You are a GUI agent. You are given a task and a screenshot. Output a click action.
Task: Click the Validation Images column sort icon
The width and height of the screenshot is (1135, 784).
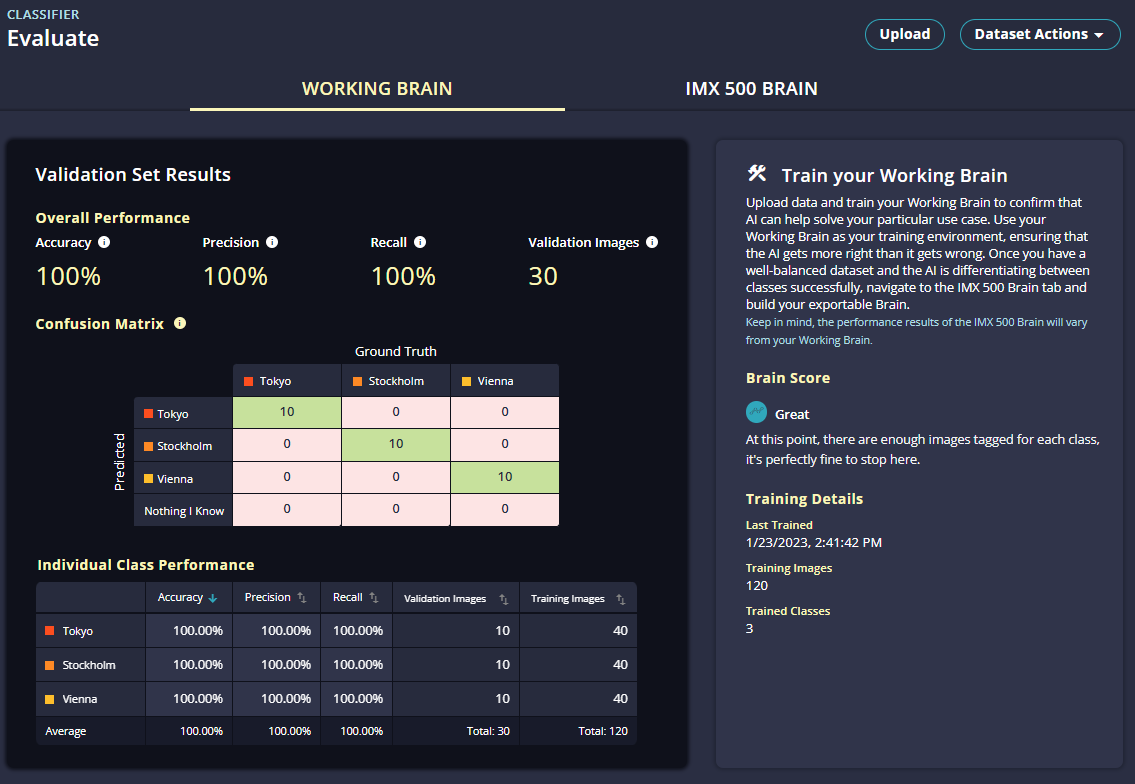point(503,597)
